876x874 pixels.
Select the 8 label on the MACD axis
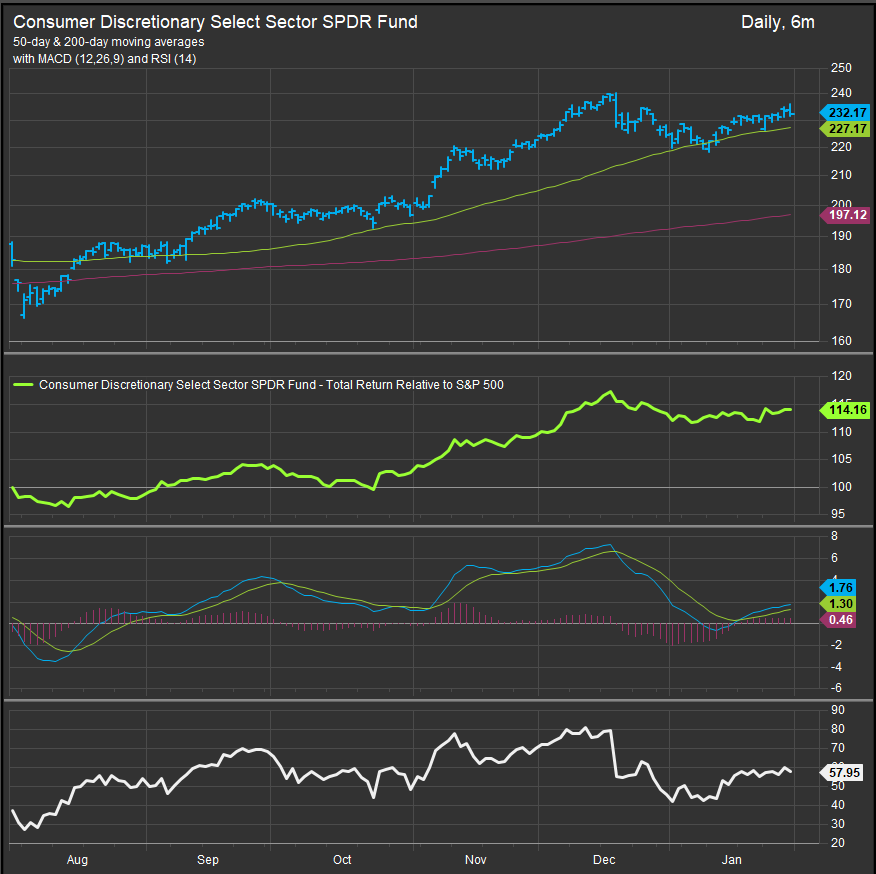[835, 535]
